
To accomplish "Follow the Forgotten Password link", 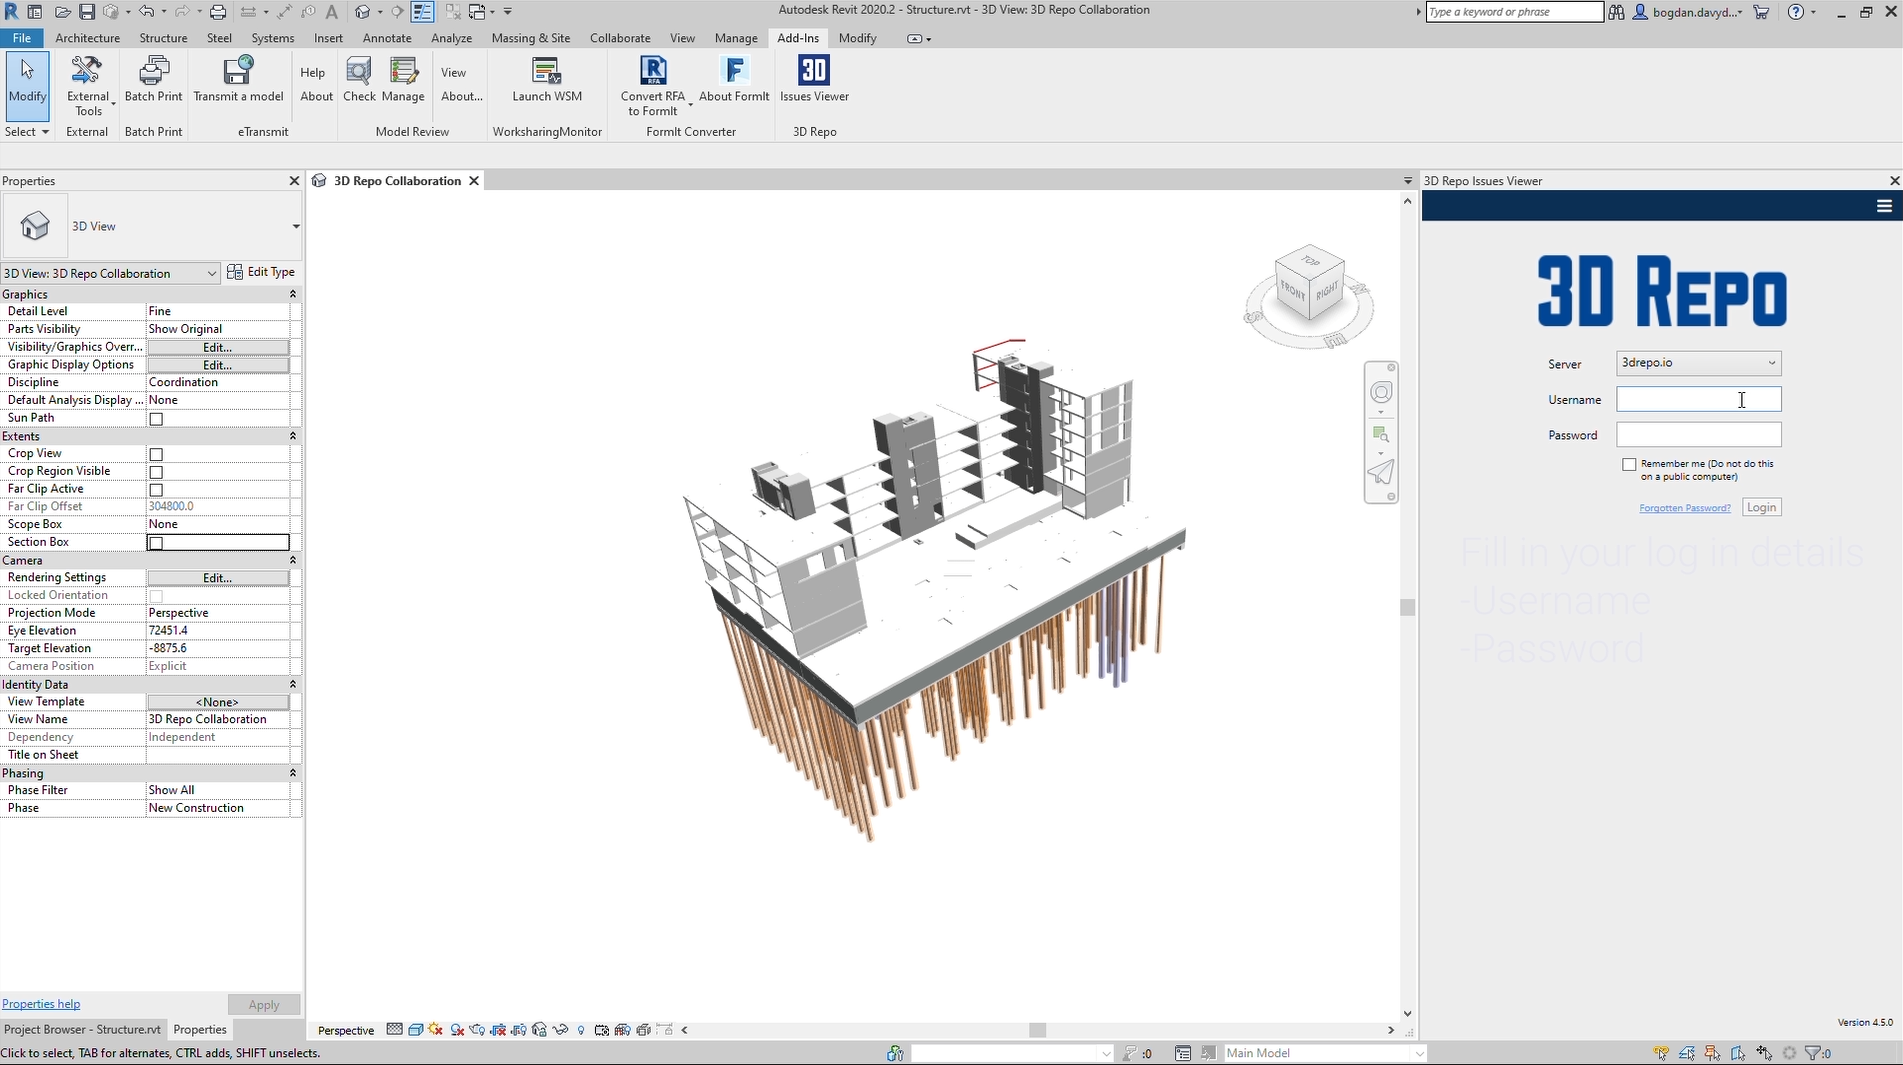I will [x=1684, y=508].
